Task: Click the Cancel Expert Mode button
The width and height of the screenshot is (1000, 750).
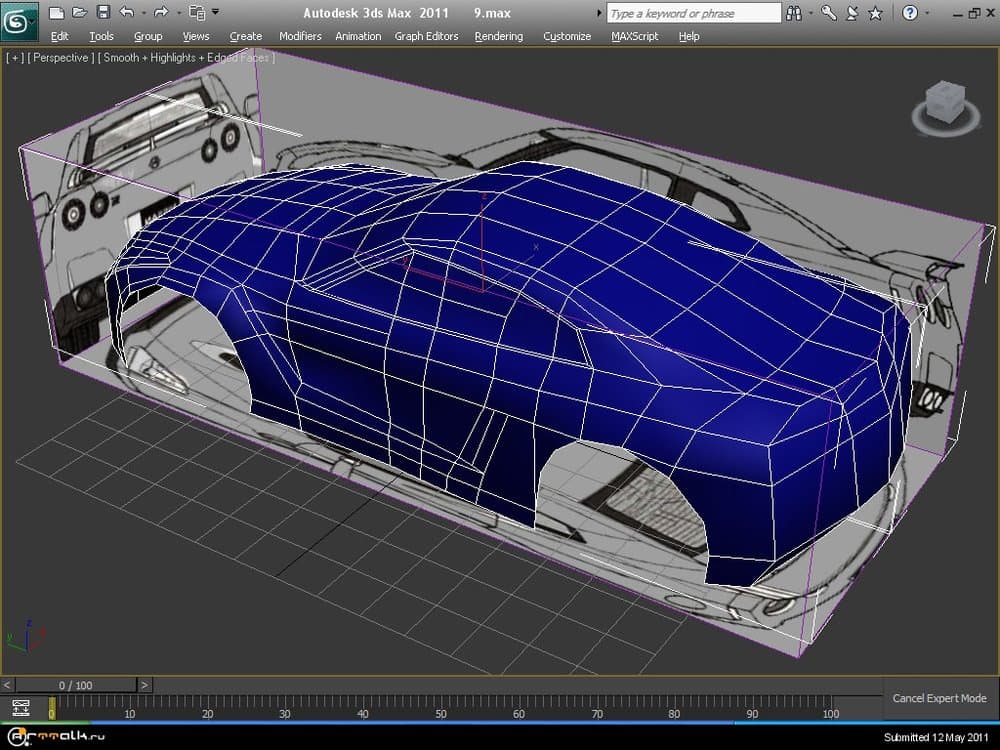Action: pyautogui.click(x=939, y=698)
